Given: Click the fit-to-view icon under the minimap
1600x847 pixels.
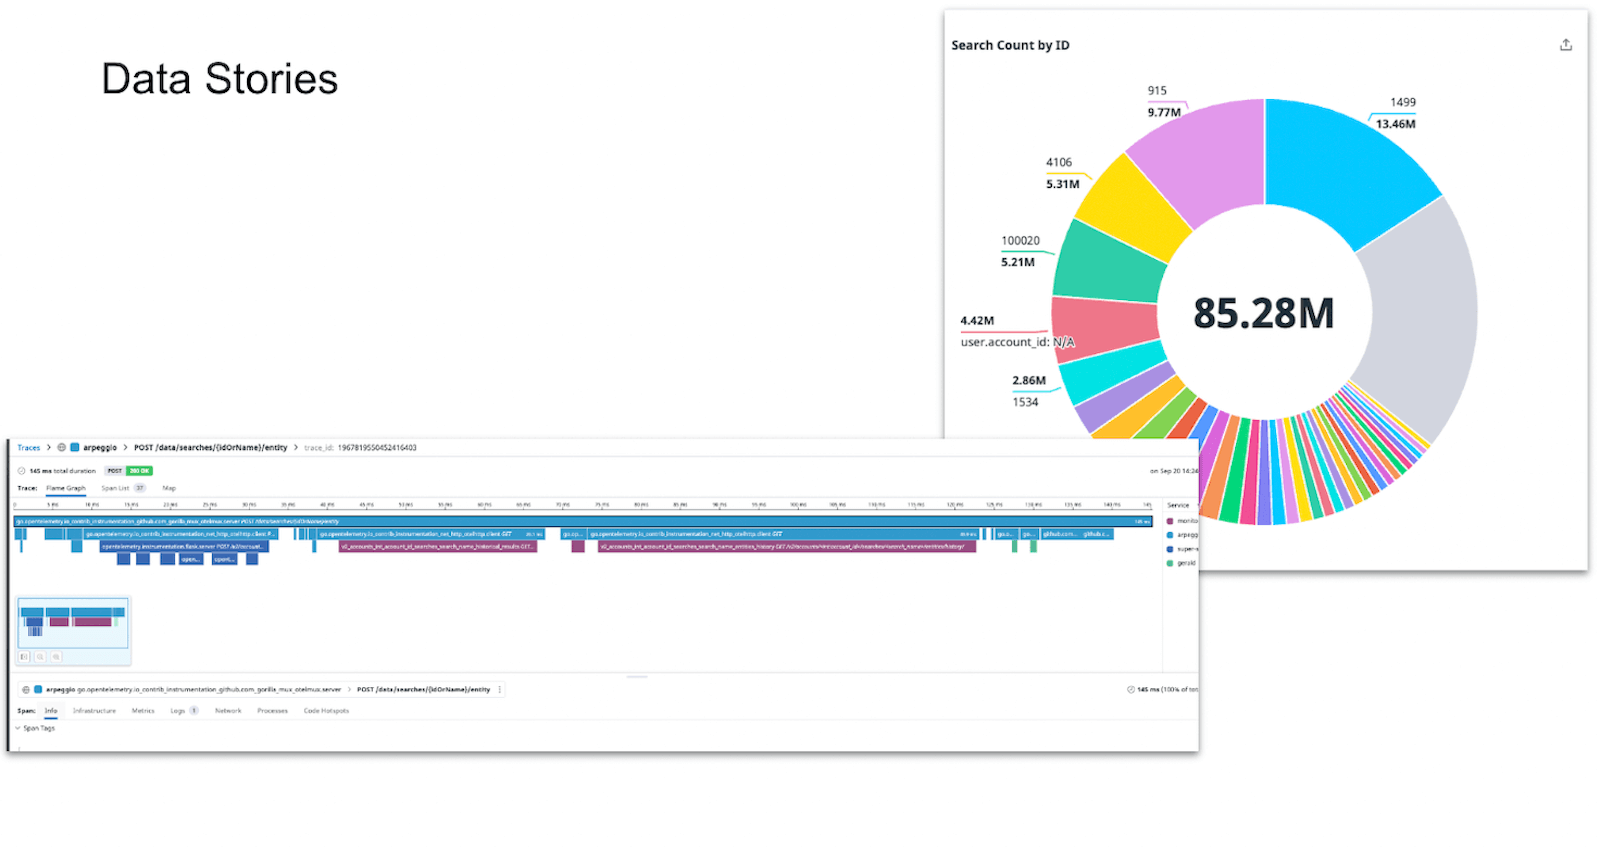Looking at the screenshot, I should (x=25, y=657).
